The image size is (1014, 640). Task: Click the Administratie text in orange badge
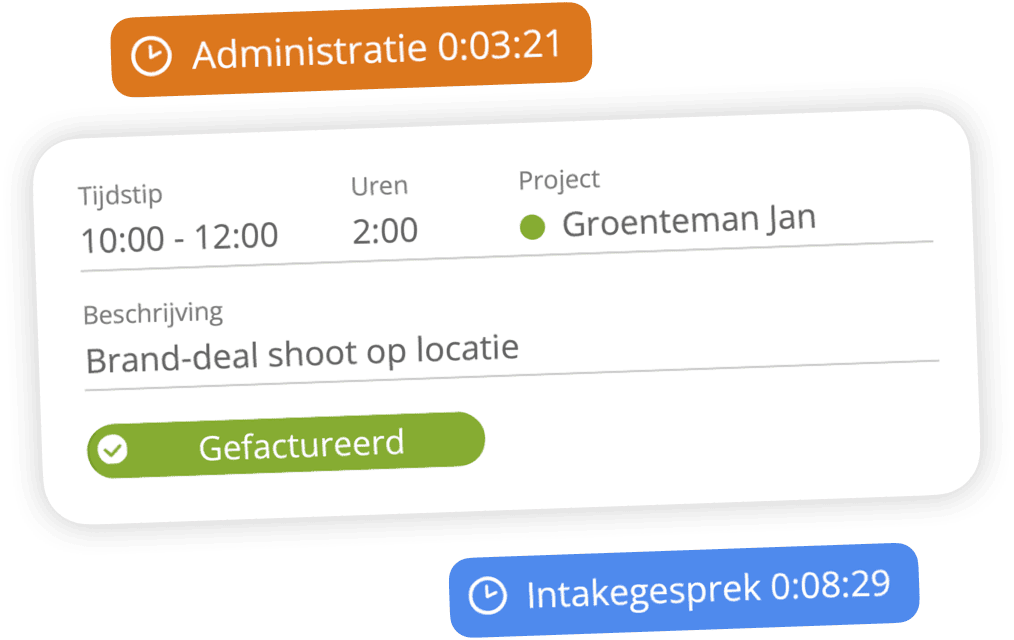click(x=310, y=51)
